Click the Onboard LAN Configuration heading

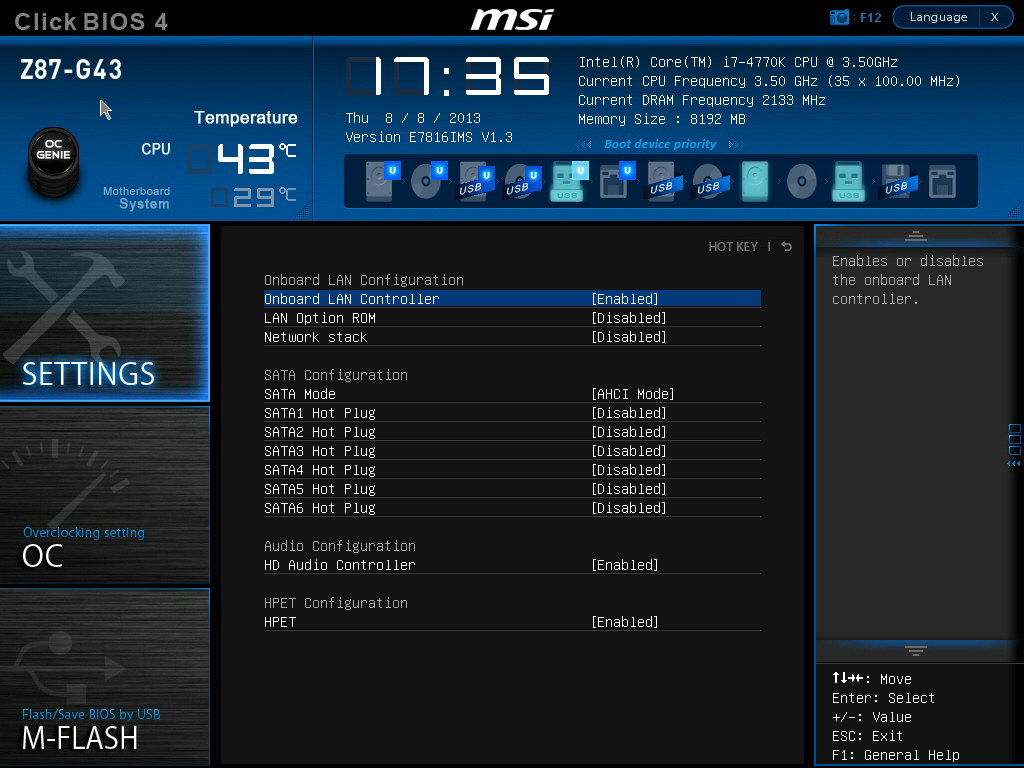pyautogui.click(x=364, y=280)
